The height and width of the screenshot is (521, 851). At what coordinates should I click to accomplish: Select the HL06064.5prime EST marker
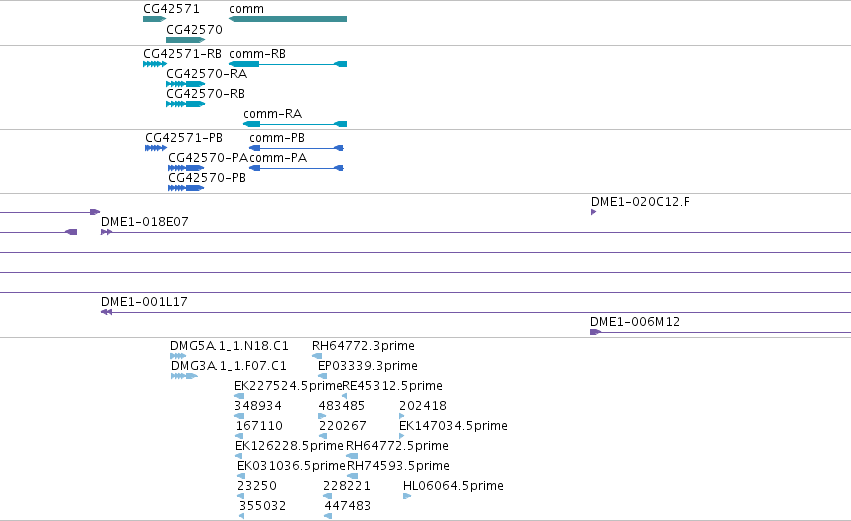coord(407,497)
